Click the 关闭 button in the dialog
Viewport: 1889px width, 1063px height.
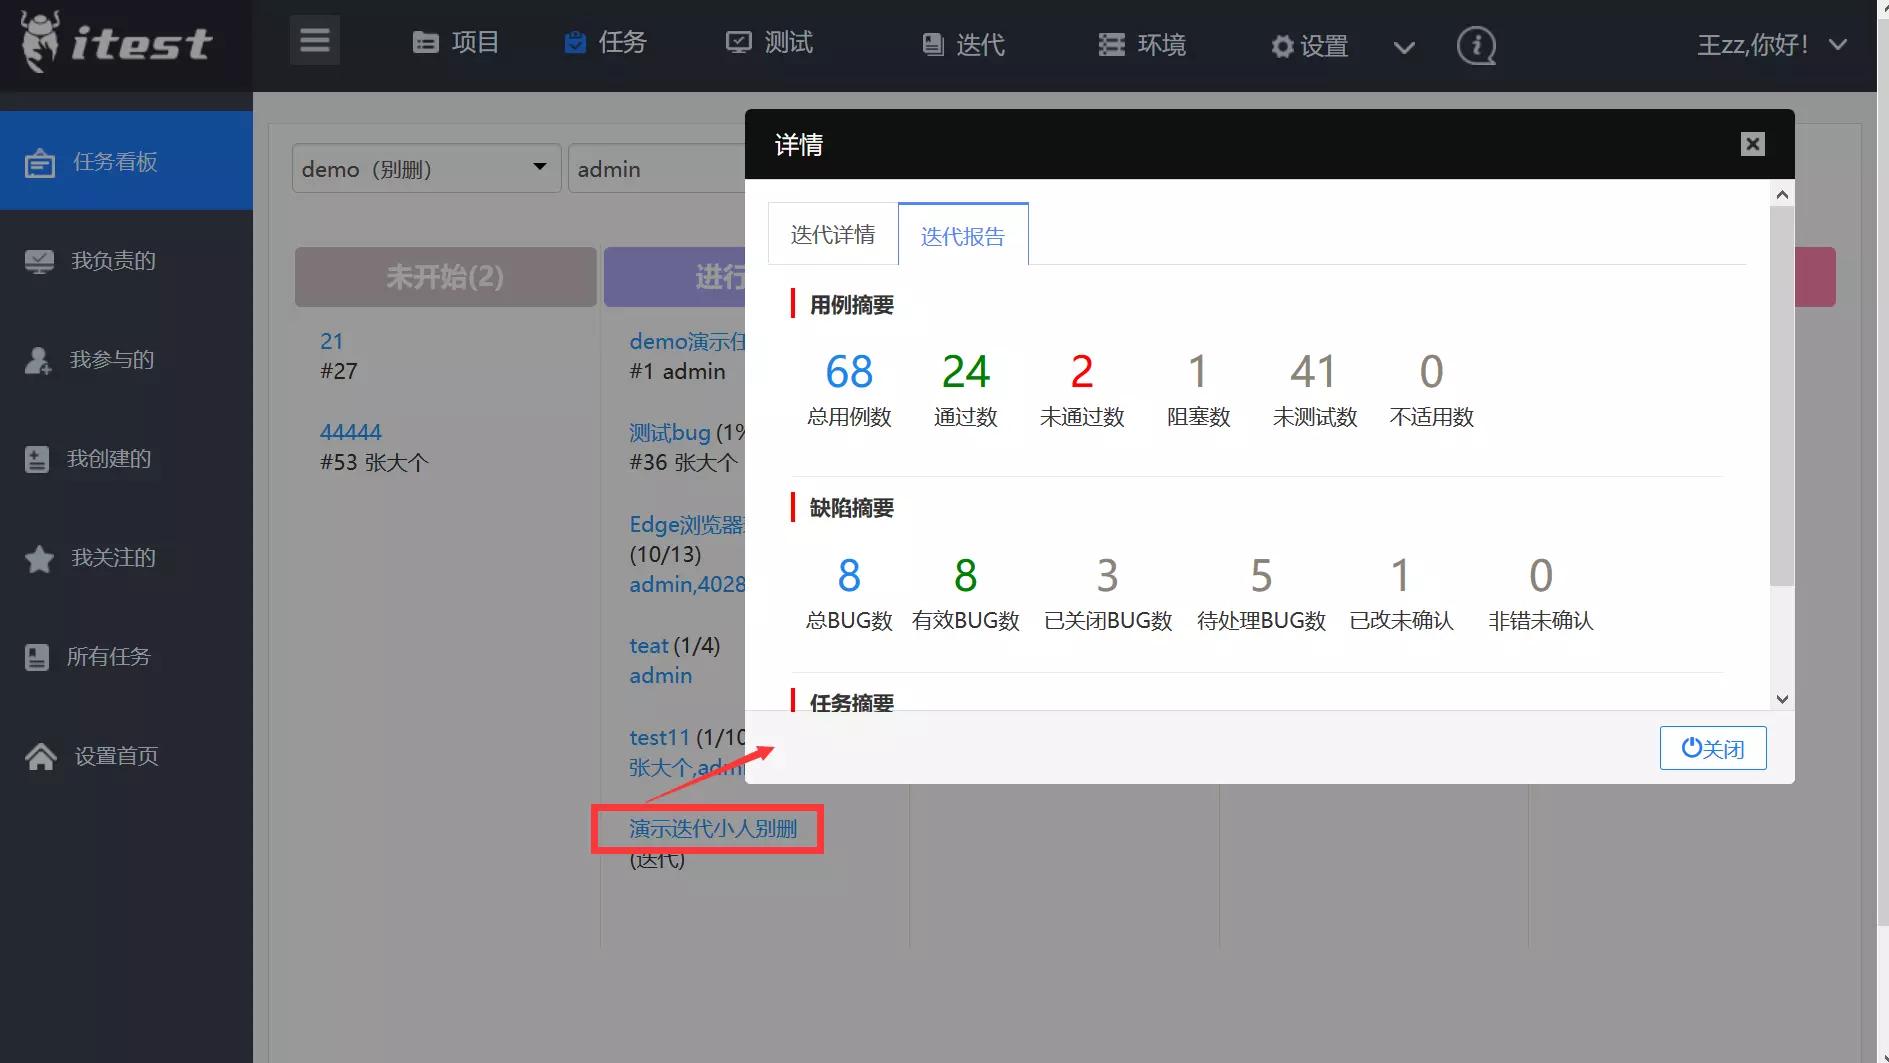point(1712,747)
